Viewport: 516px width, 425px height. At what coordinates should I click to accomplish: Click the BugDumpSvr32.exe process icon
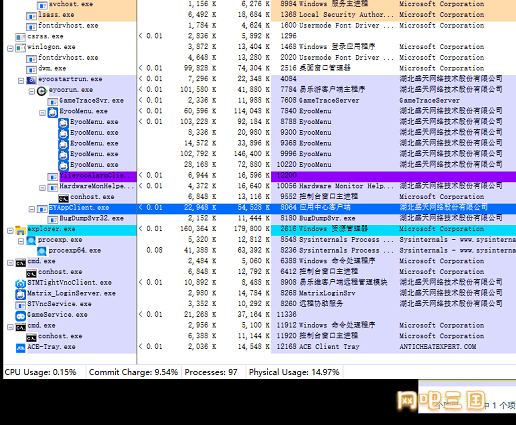53,219
